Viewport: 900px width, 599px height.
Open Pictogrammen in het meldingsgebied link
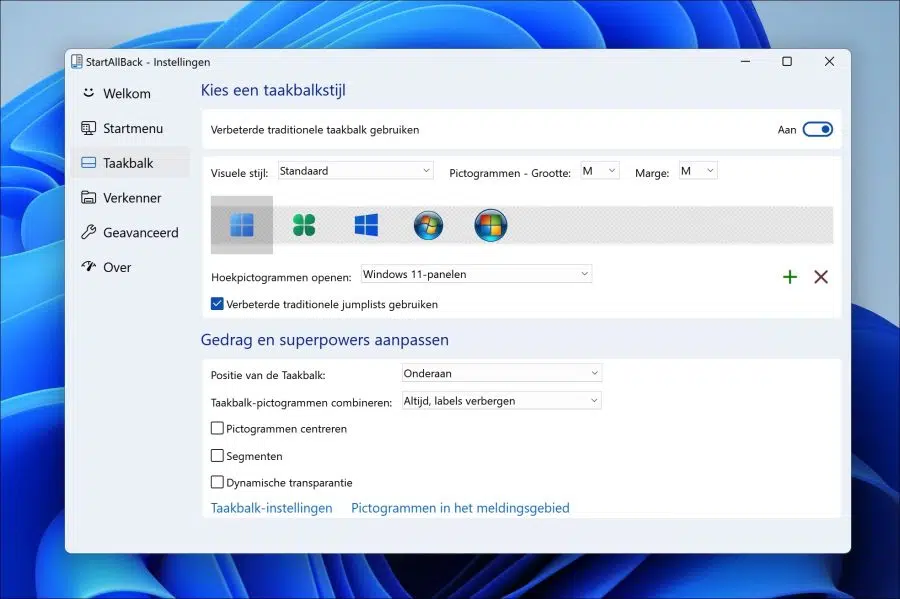(460, 508)
